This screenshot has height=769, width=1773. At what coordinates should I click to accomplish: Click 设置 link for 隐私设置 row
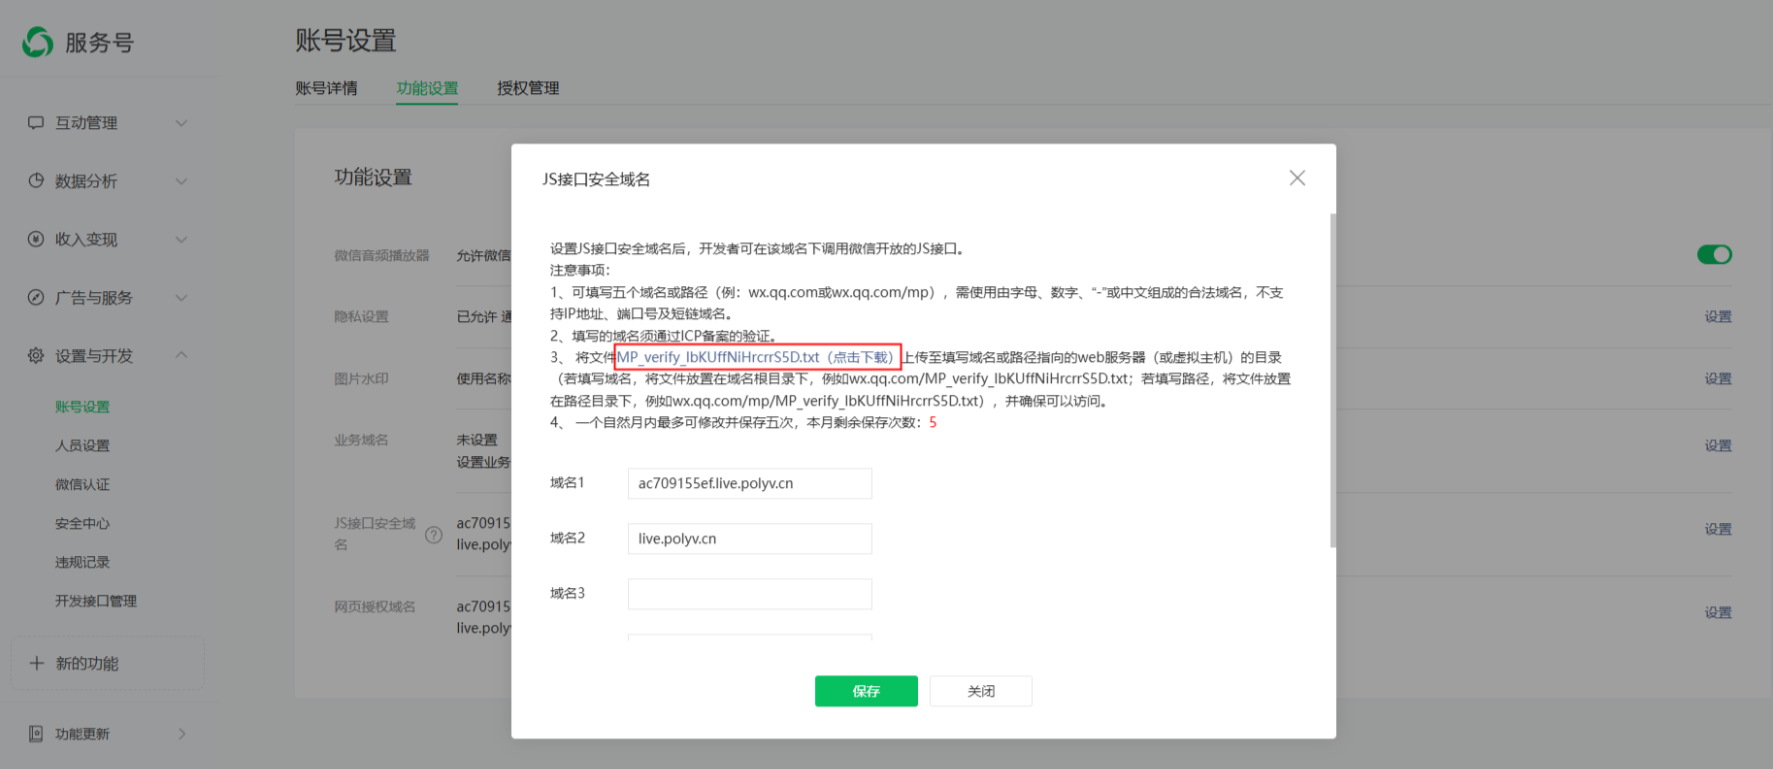pos(1718,317)
